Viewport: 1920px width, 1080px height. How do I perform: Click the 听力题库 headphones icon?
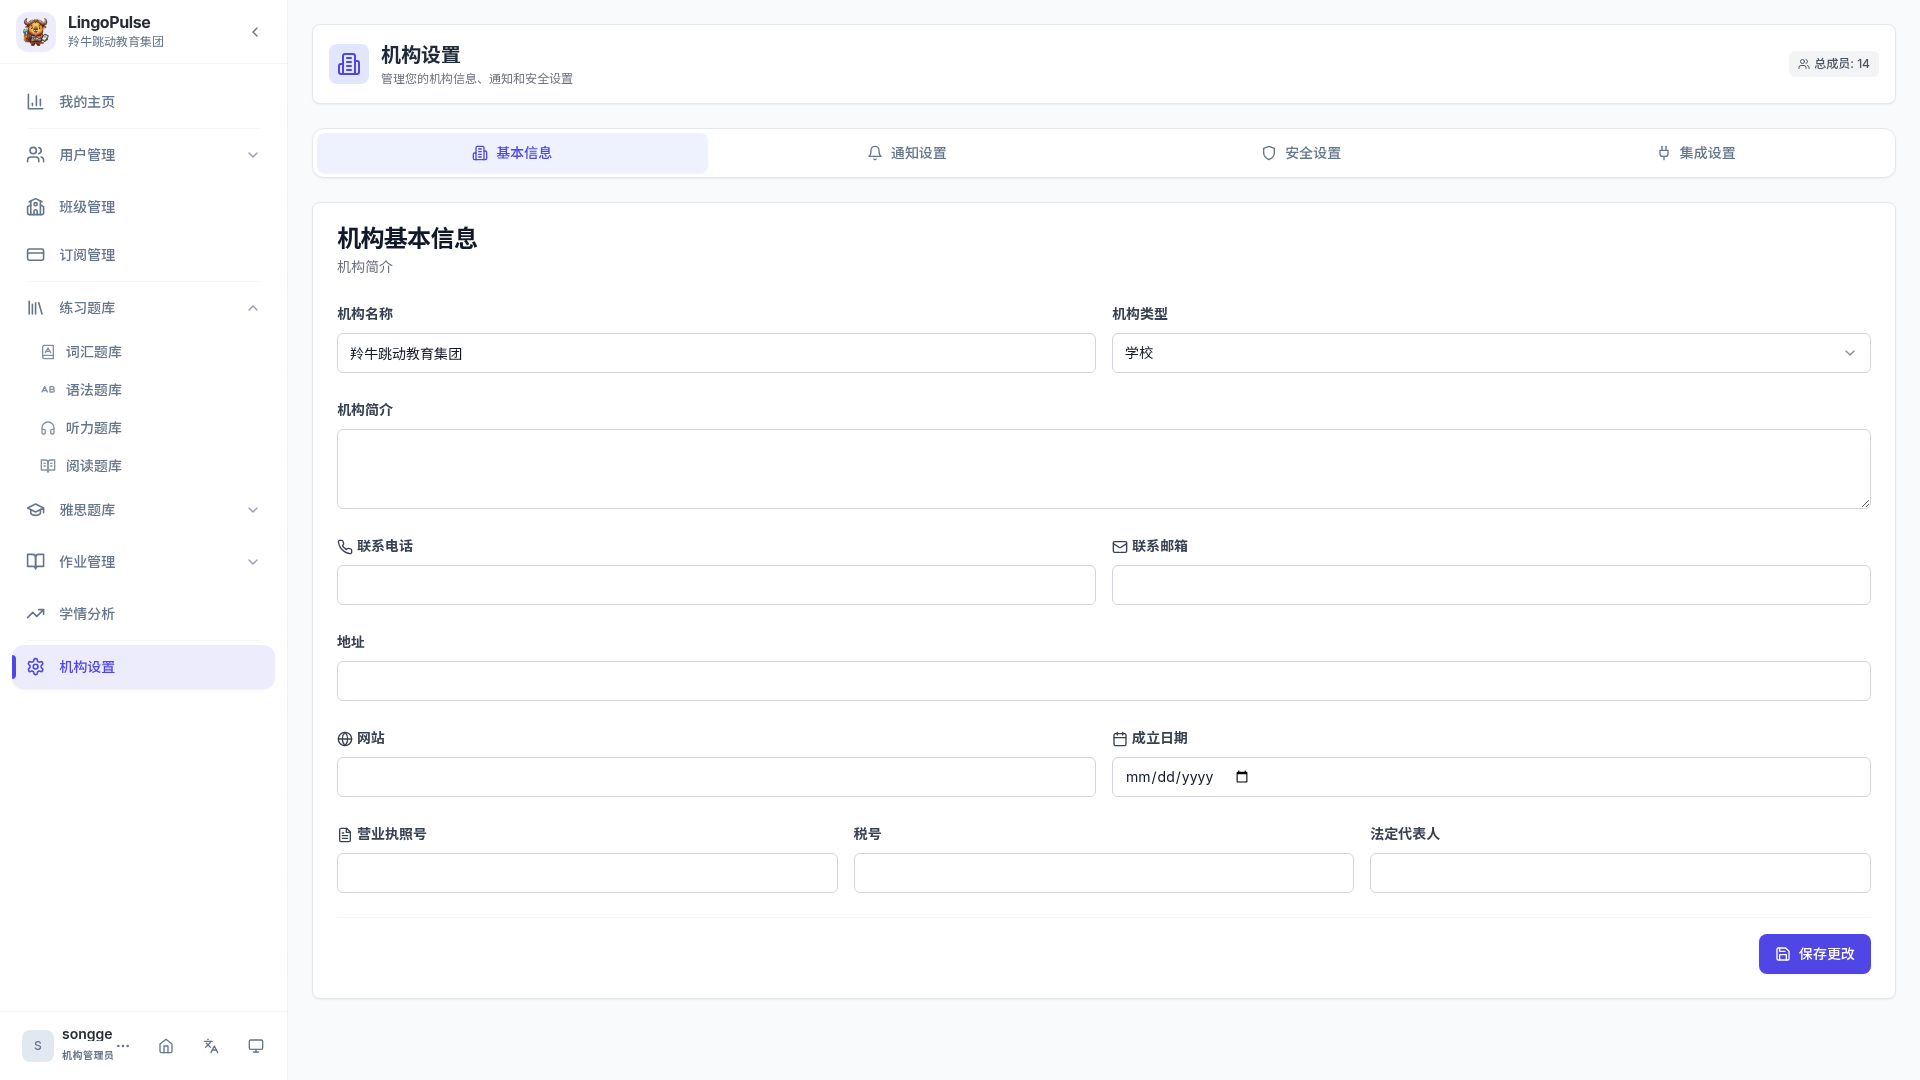48,427
